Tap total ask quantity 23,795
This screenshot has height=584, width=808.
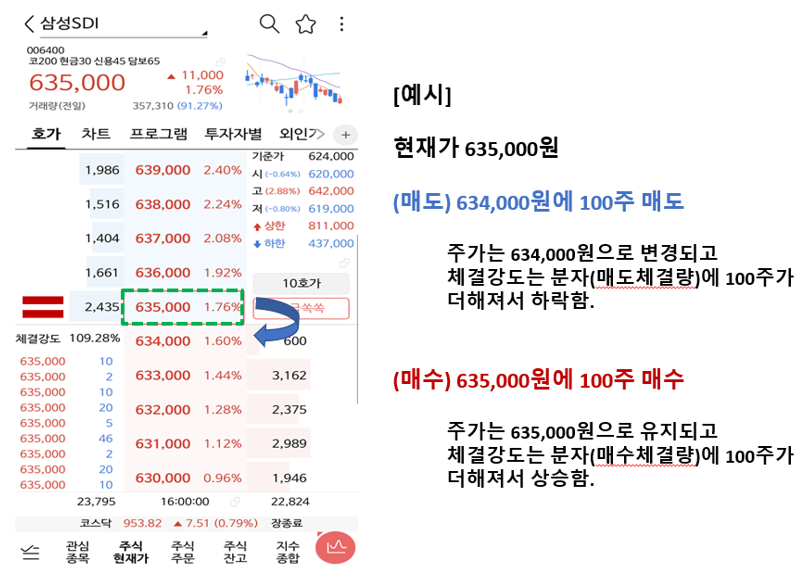(x=96, y=502)
